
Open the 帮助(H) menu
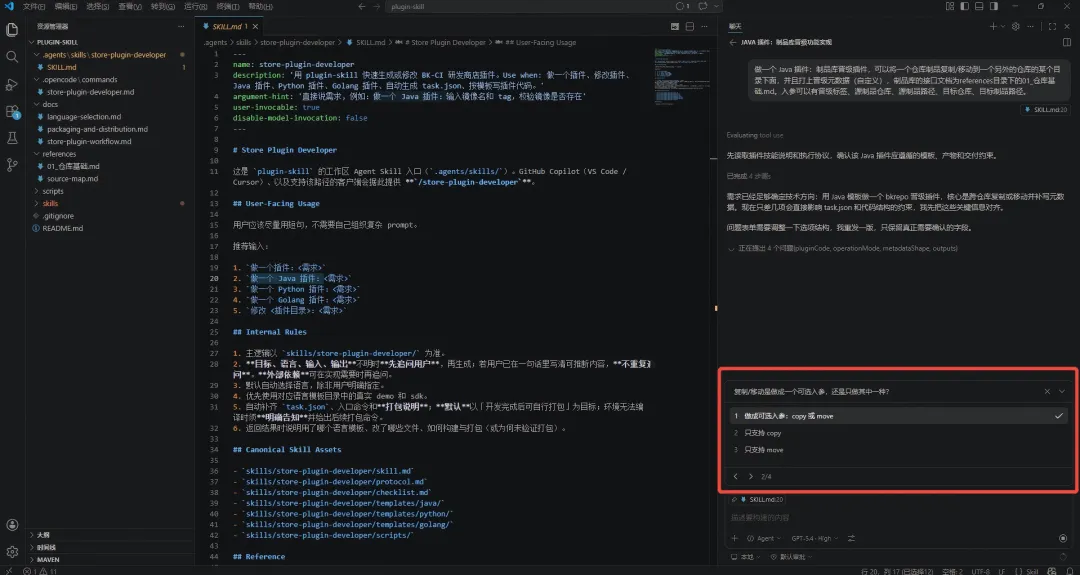pos(260,6)
